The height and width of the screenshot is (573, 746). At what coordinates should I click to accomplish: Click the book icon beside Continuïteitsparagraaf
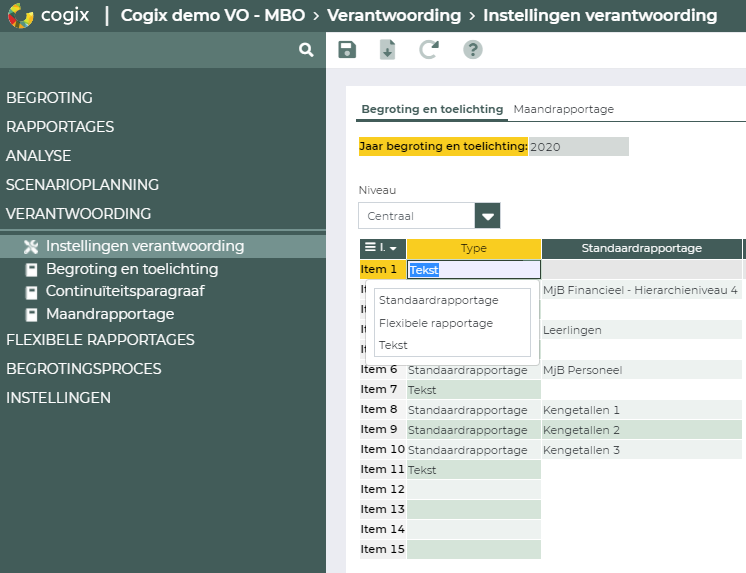[x=31, y=292]
